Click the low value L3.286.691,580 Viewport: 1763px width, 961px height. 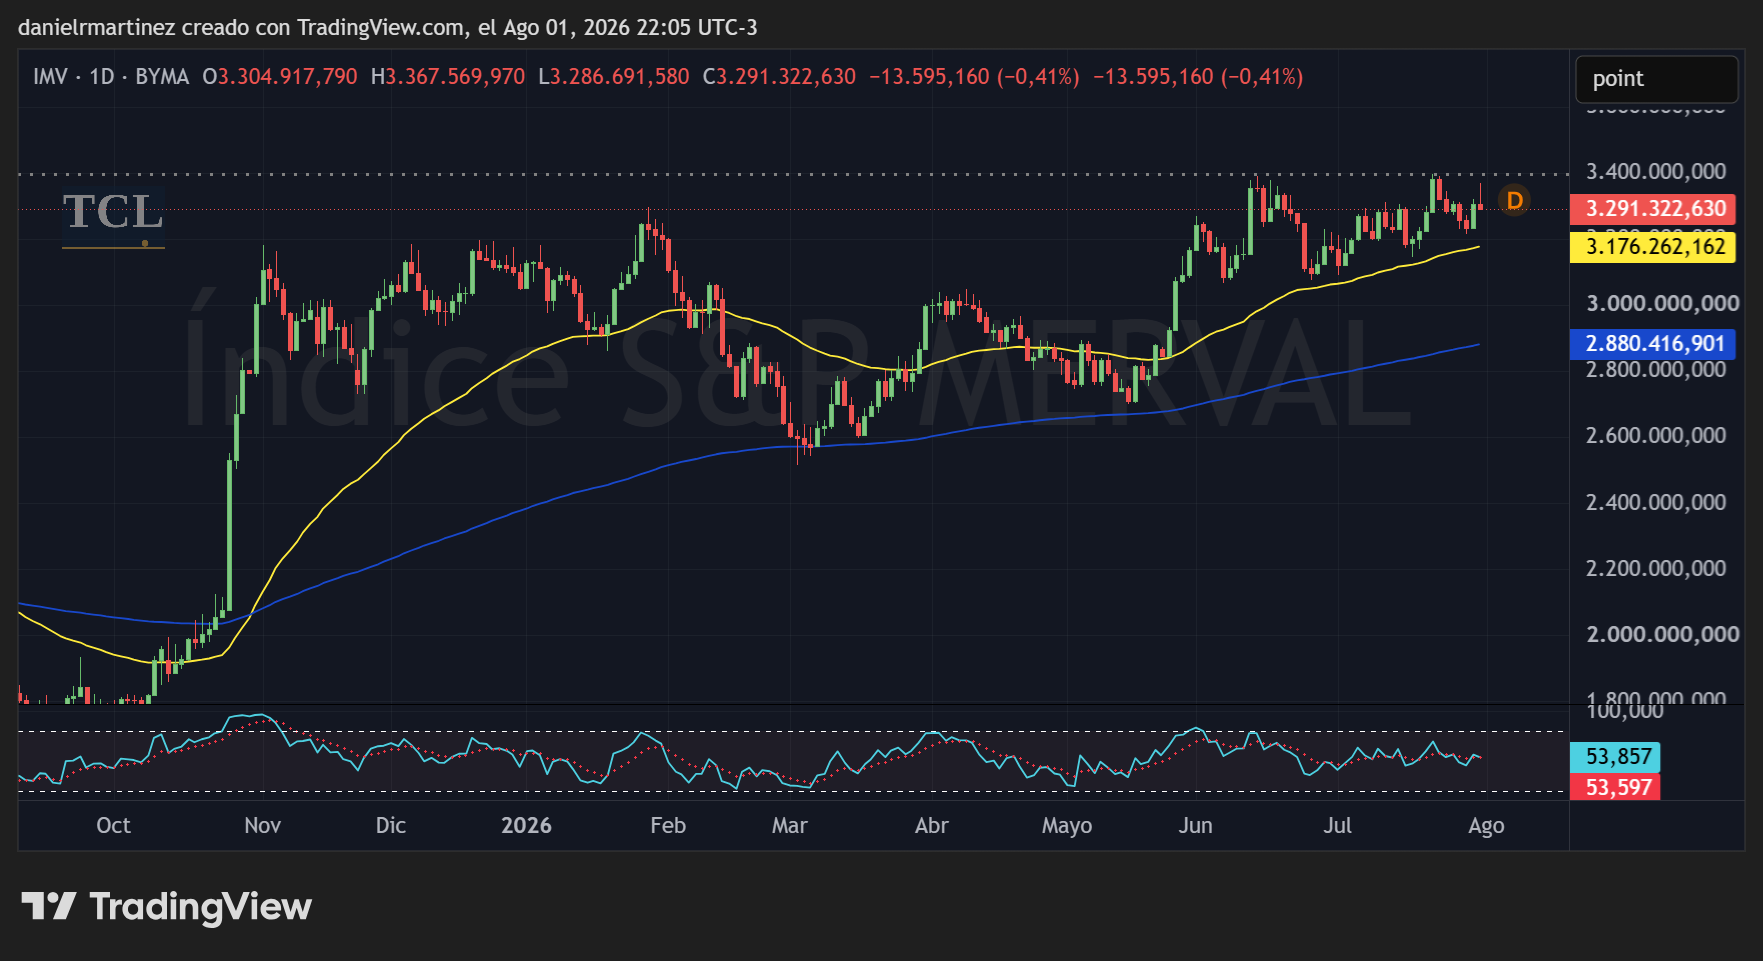click(614, 77)
